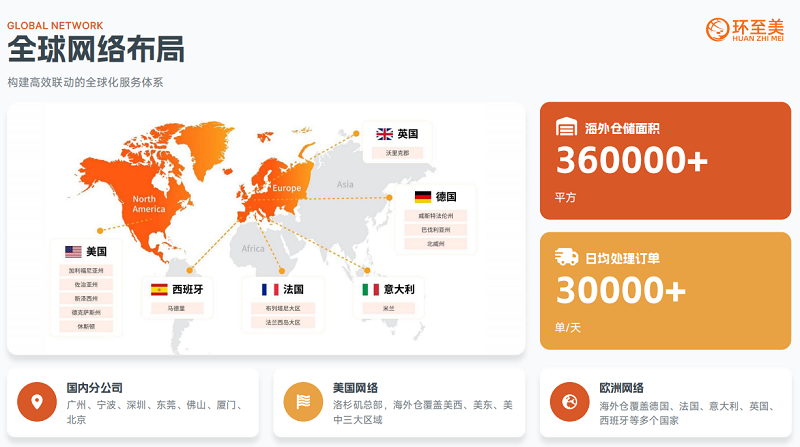Click the Europe region on map

[x=286, y=188]
